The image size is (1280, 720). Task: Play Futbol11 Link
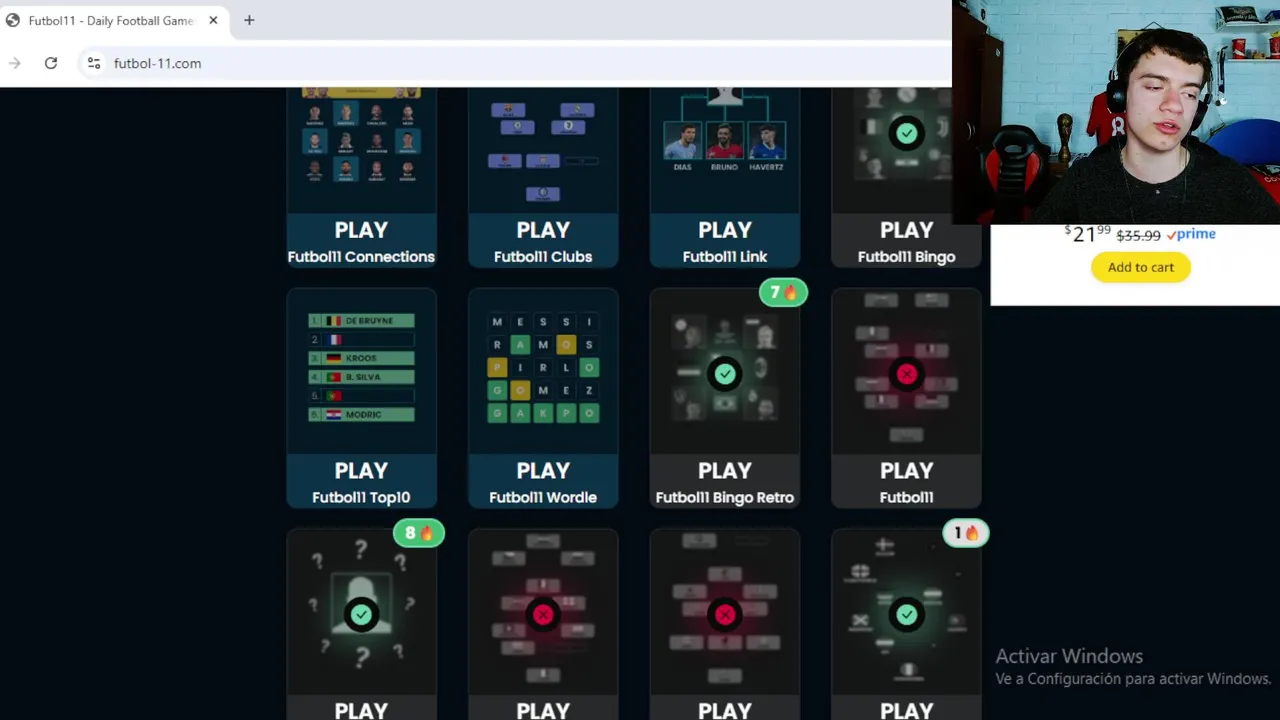[x=725, y=241]
